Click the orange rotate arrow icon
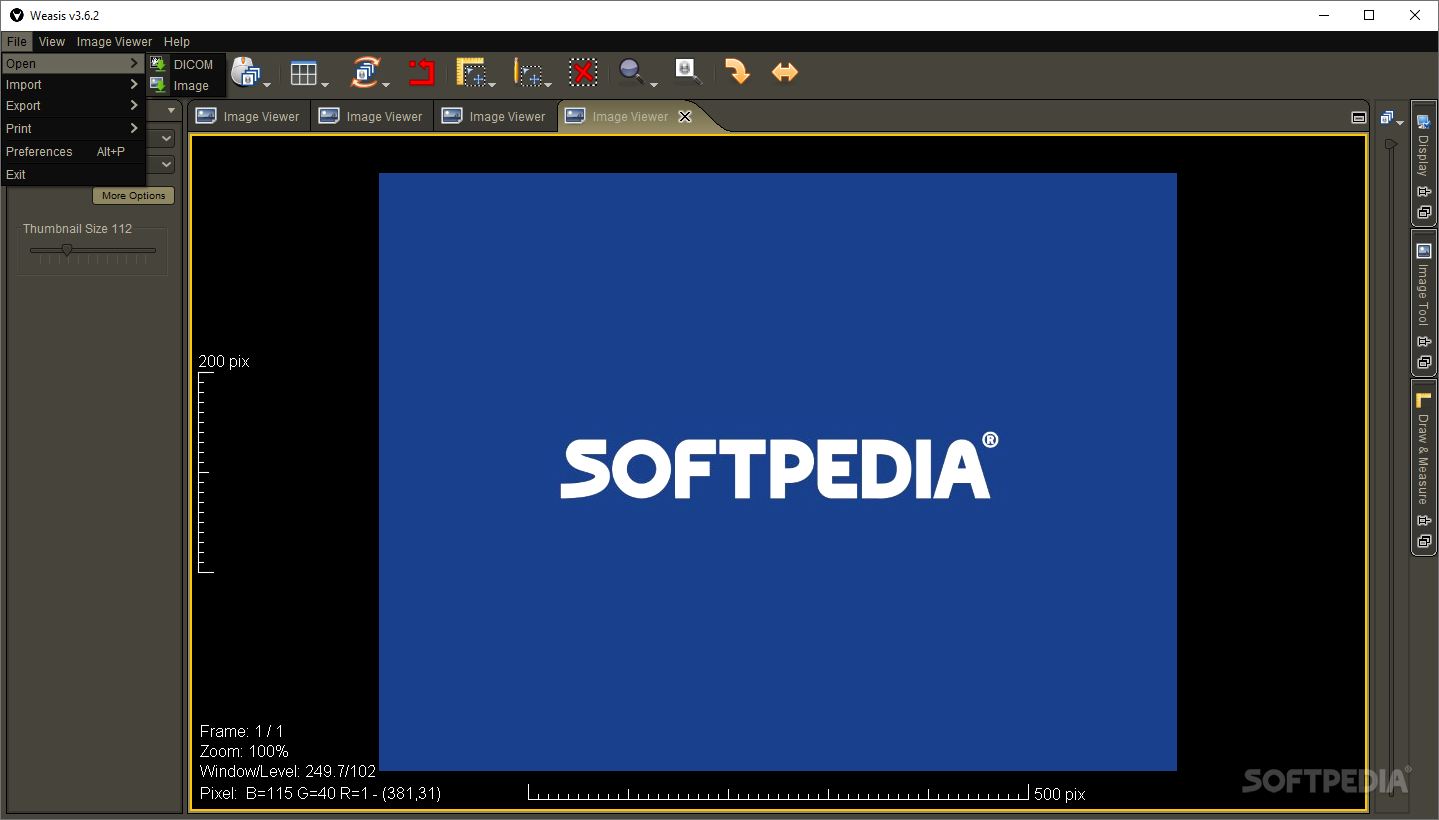The height and width of the screenshot is (820, 1439). click(x=737, y=72)
